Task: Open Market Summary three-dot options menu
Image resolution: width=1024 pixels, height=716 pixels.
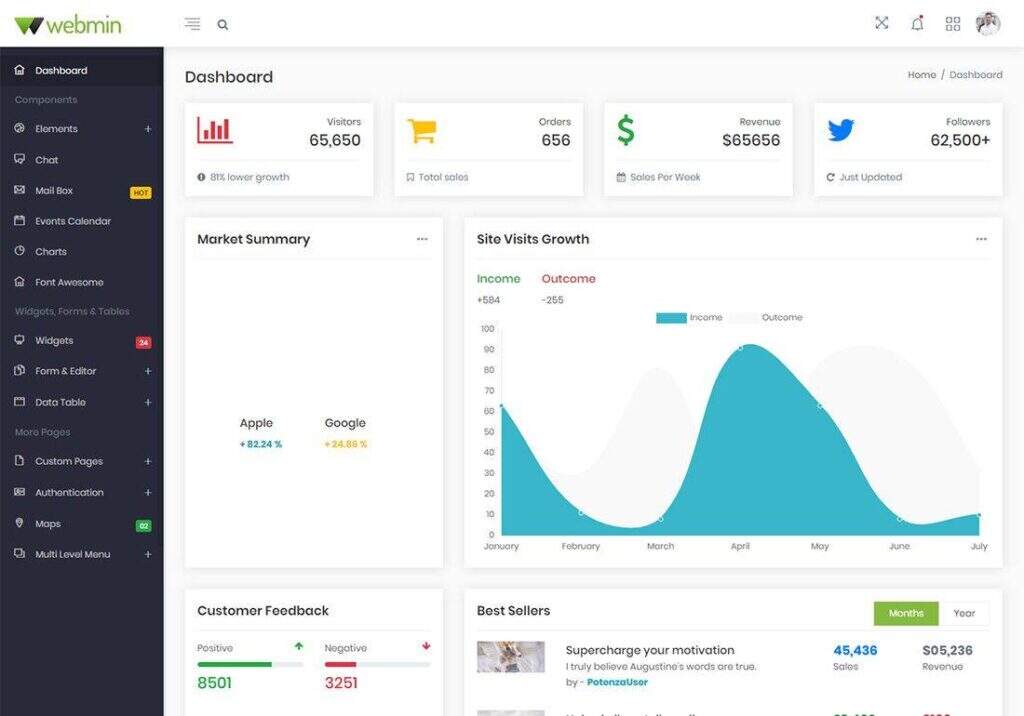Action: point(422,239)
